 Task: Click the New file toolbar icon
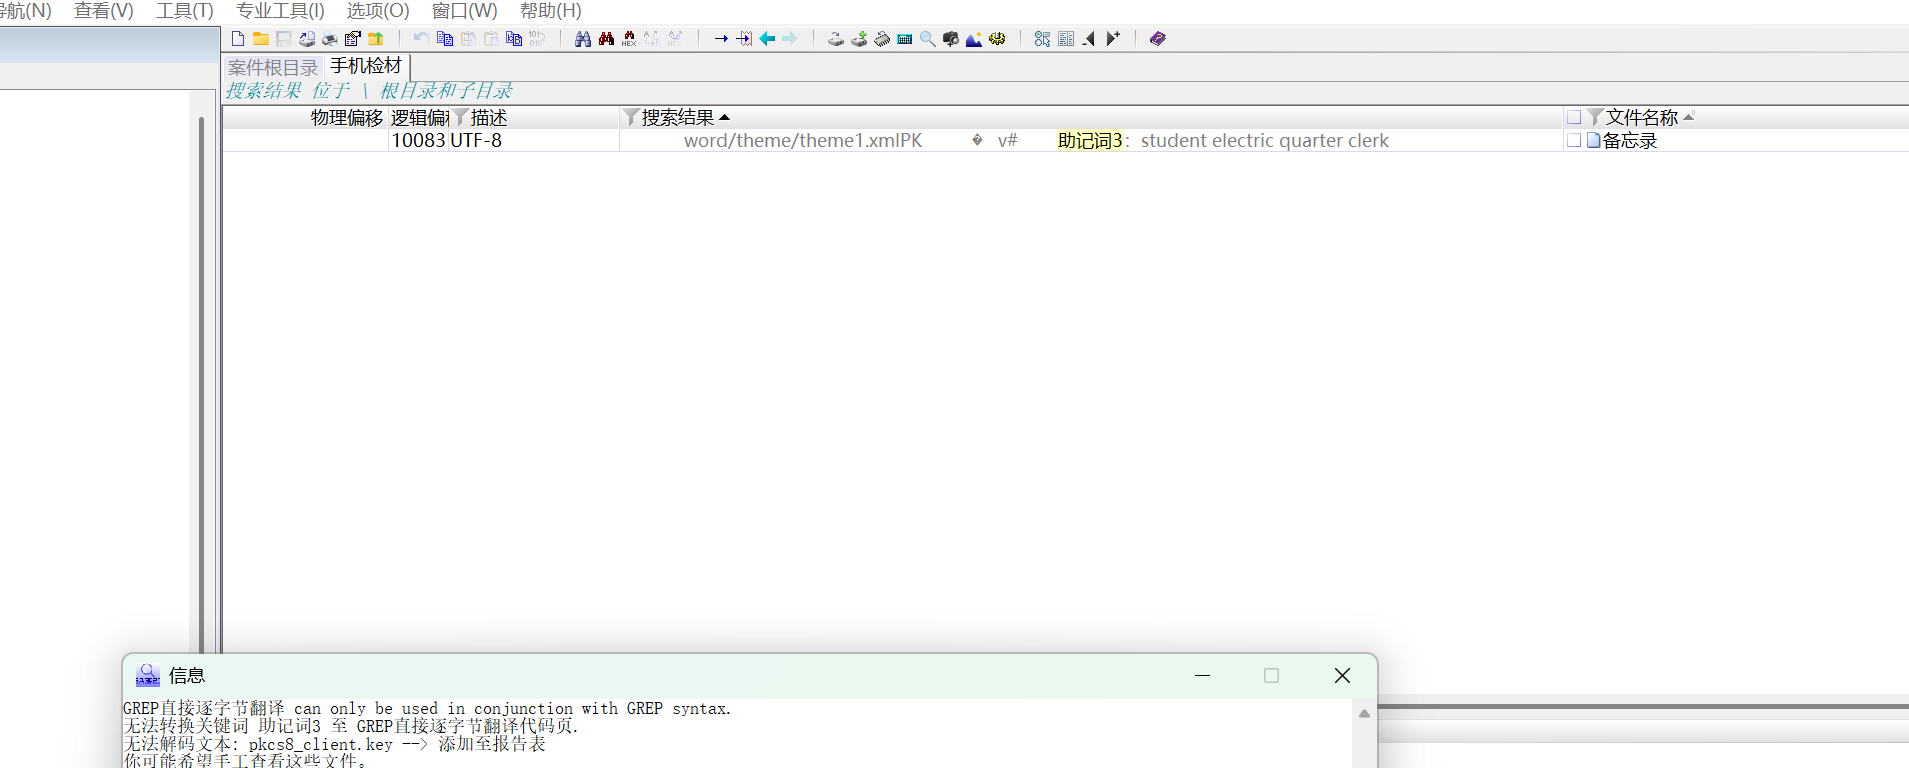238,39
